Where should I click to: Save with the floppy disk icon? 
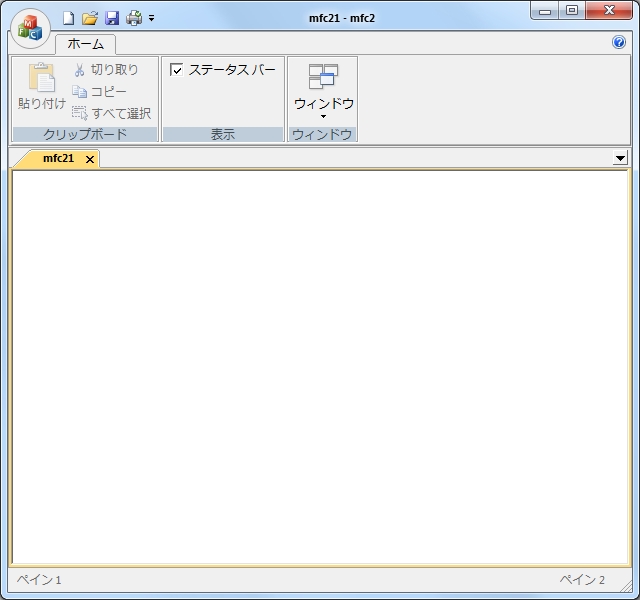112,18
